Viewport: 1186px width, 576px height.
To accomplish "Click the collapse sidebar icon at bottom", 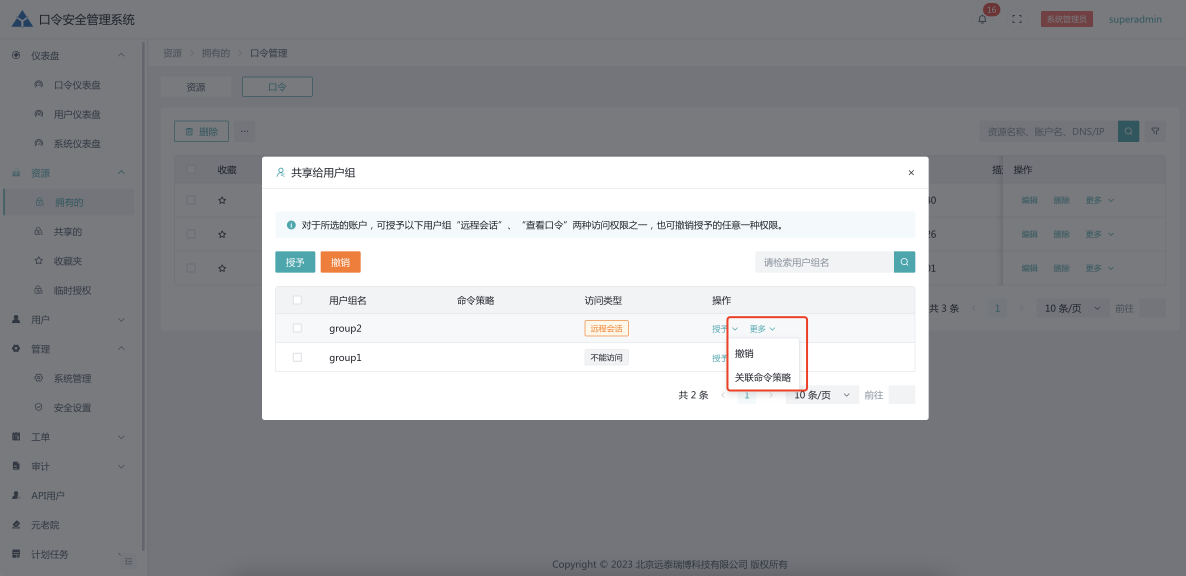I will 128,562.
